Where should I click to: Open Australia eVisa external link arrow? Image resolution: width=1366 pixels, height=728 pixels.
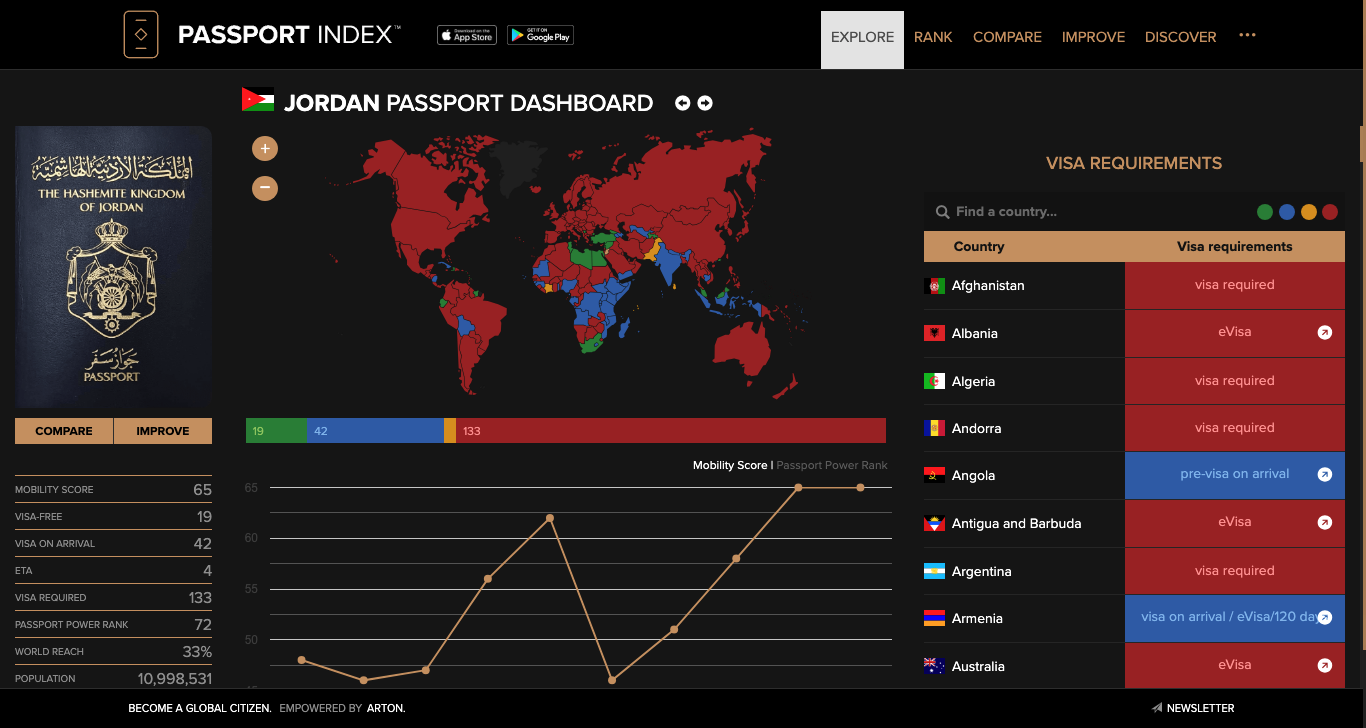(1325, 665)
